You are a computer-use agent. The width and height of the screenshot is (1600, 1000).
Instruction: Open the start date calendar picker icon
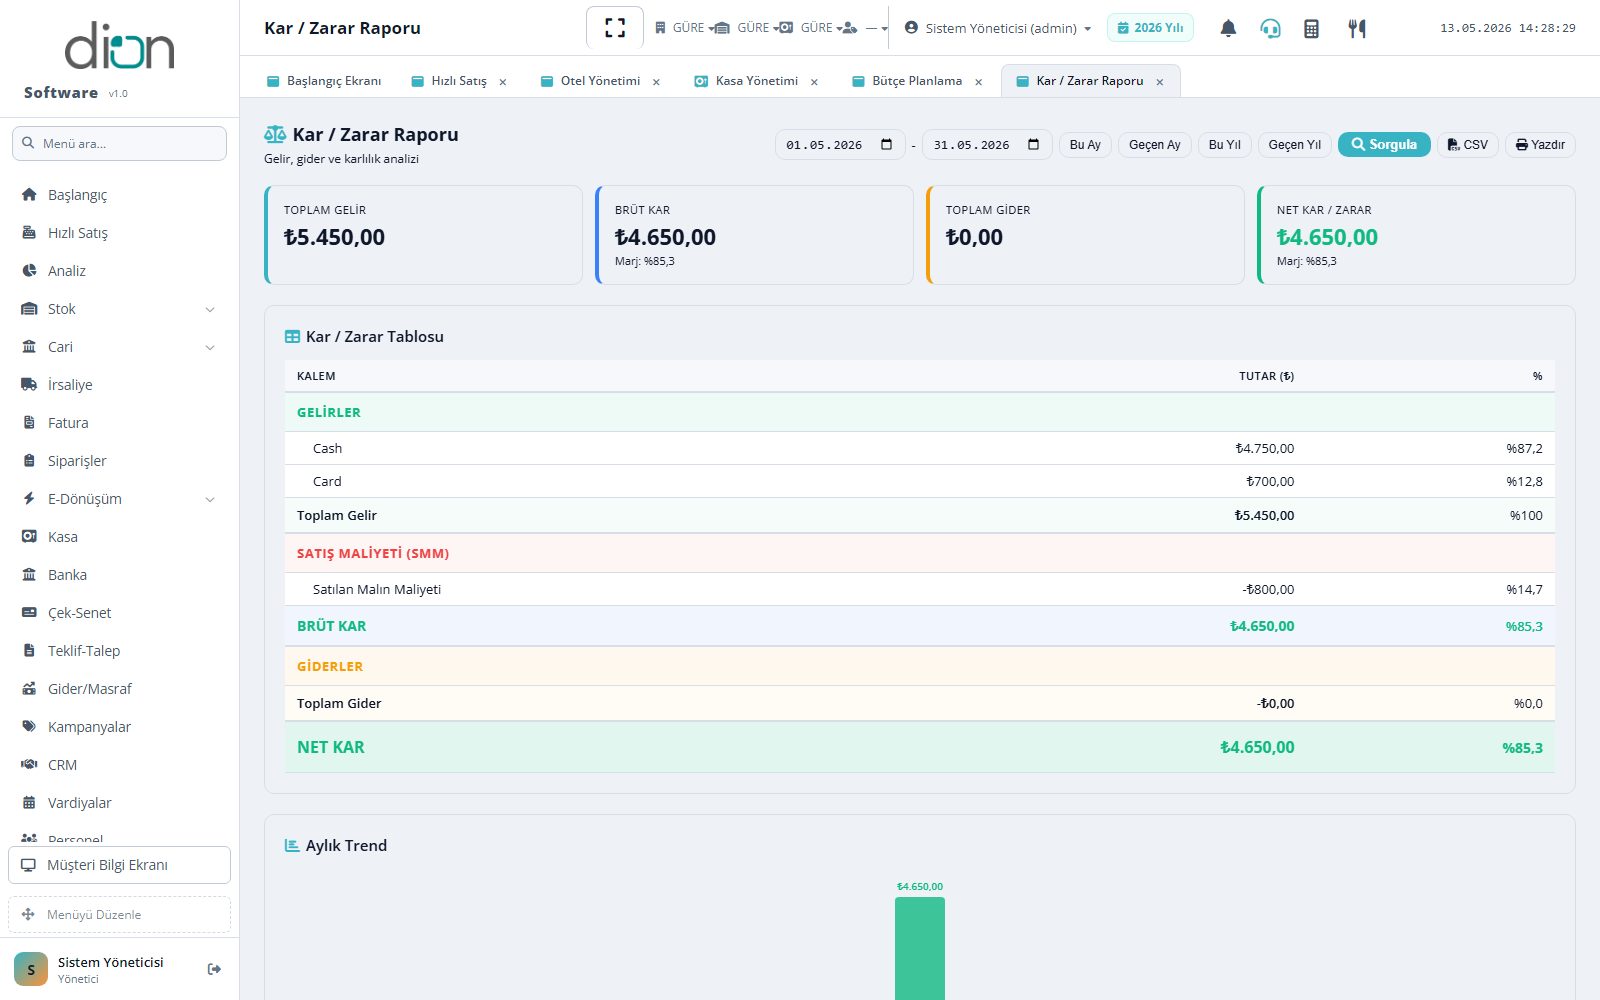point(886,145)
